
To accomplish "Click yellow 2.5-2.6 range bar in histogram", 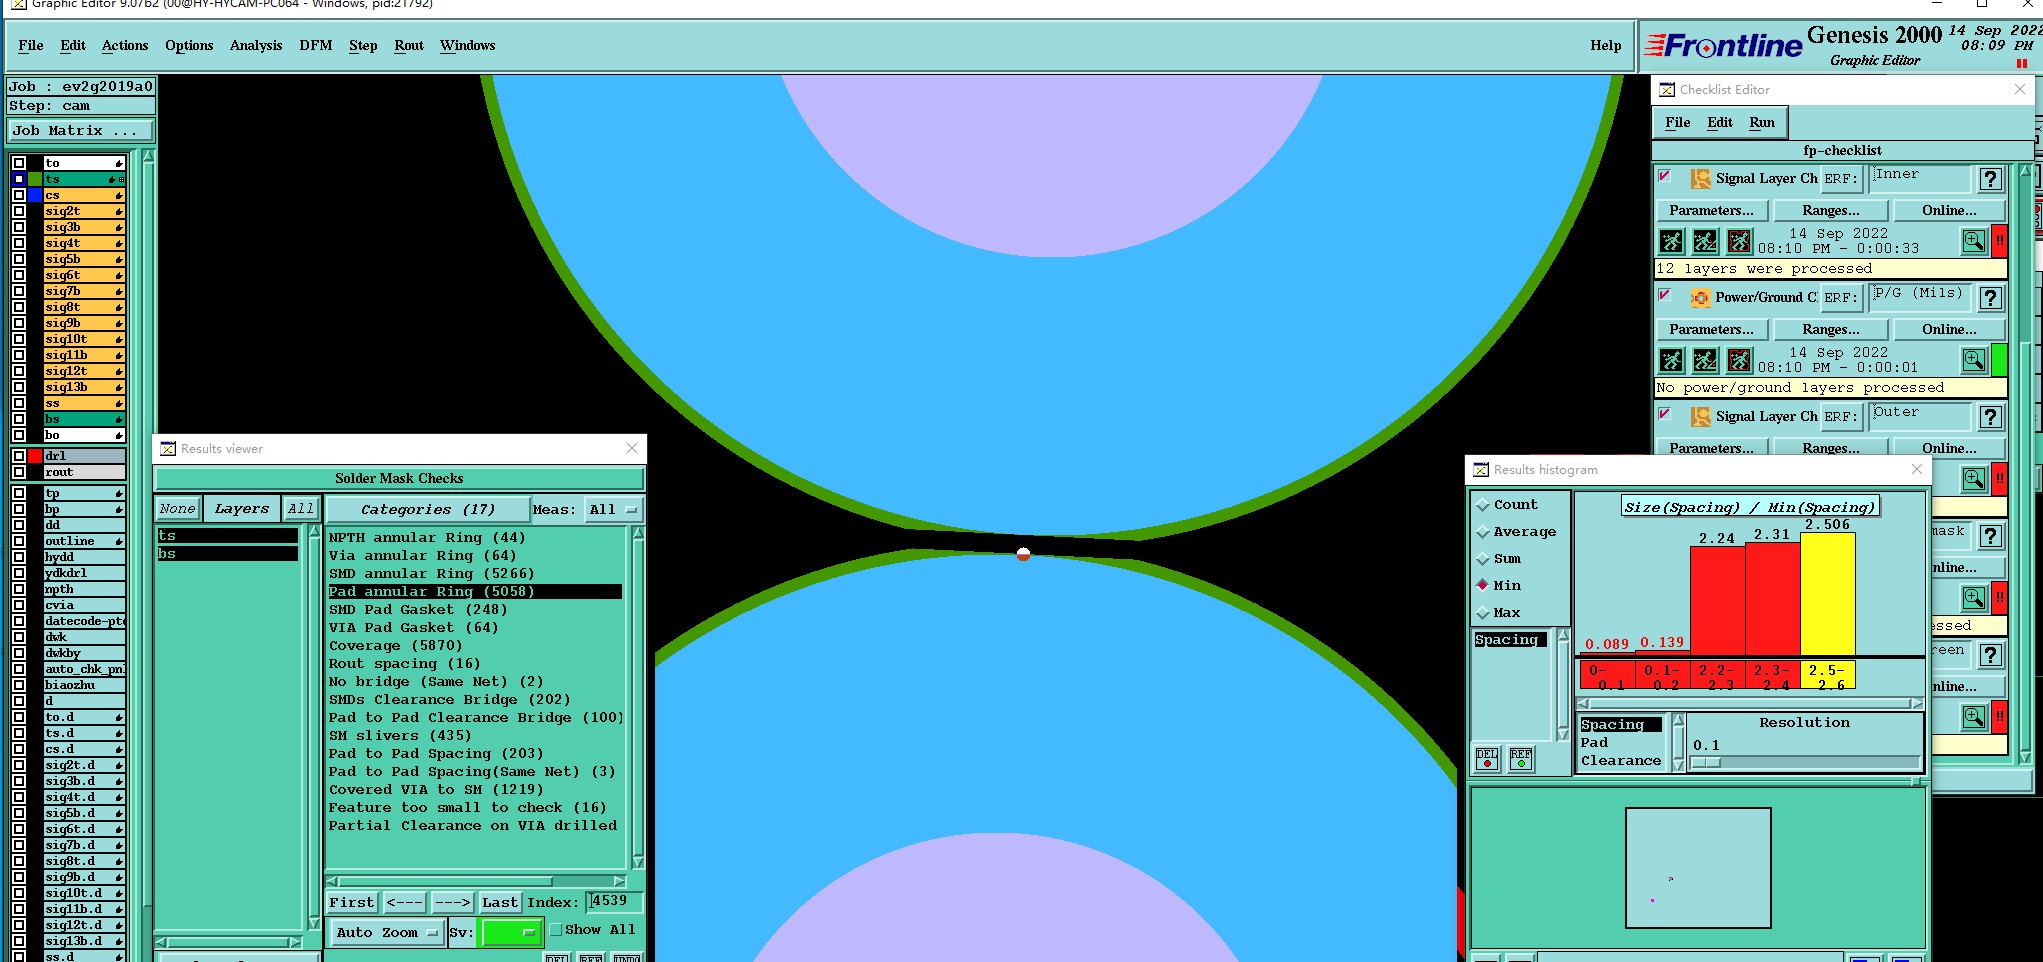I will click(1827, 594).
